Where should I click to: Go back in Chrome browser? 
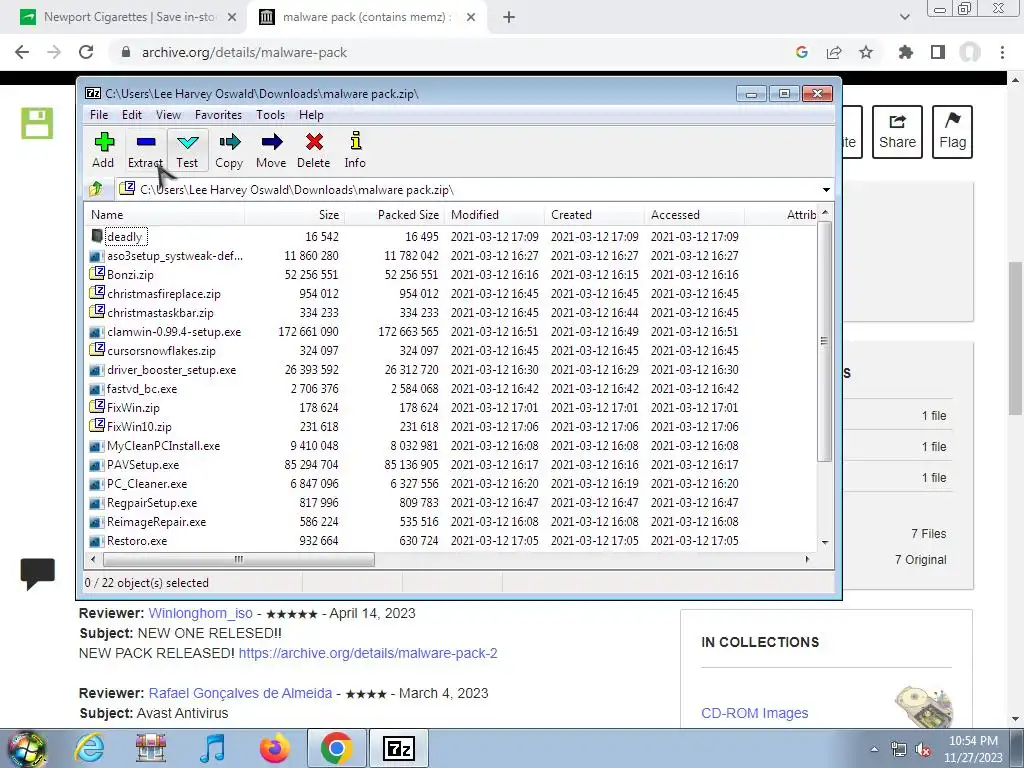[x=22, y=52]
